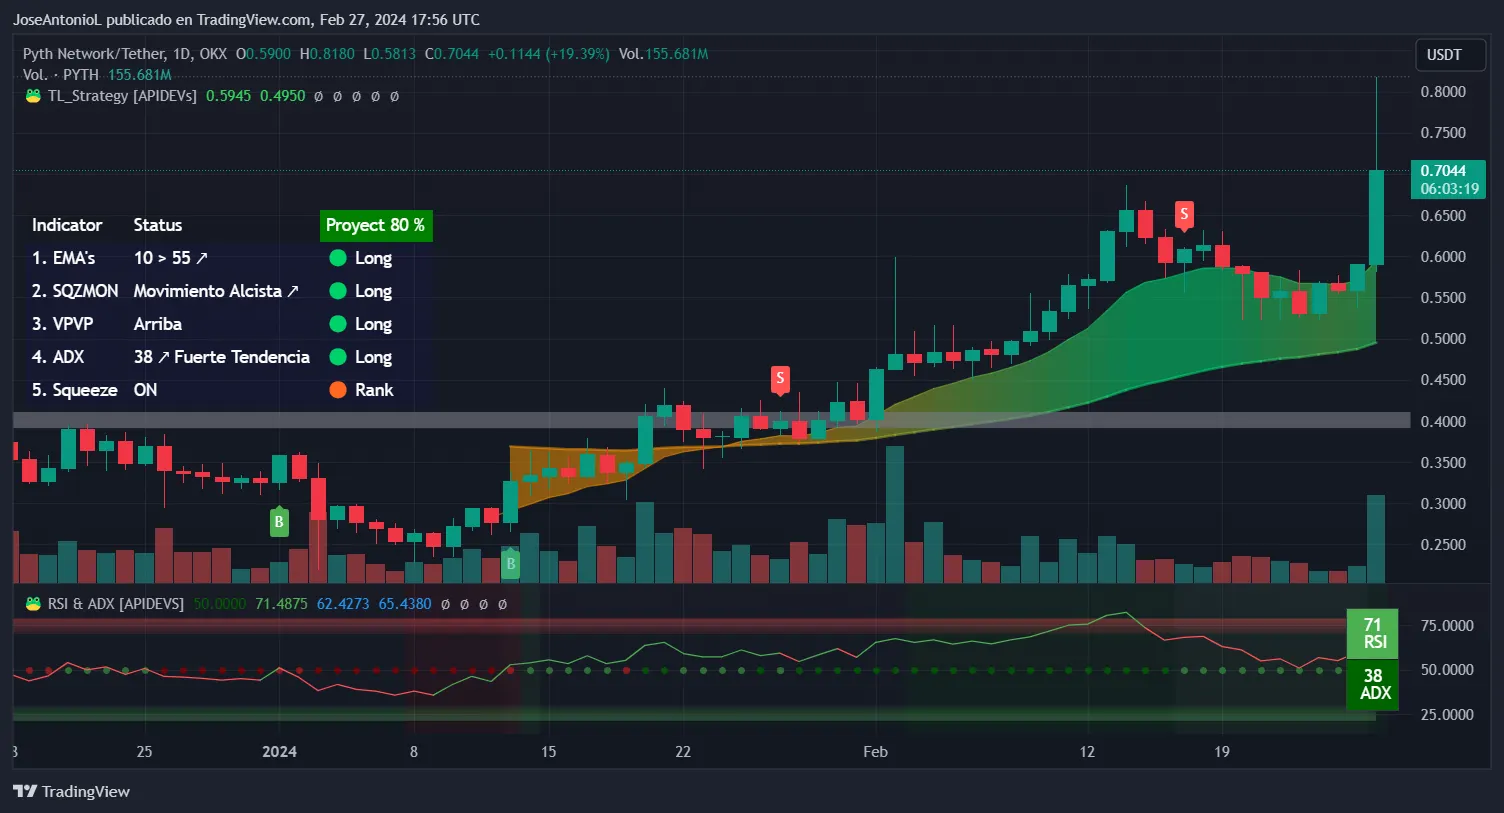1504x813 pixels.
Task: Click the B buy marker on the volume bars
Action: pyautogui.click(x=510, y=564)
